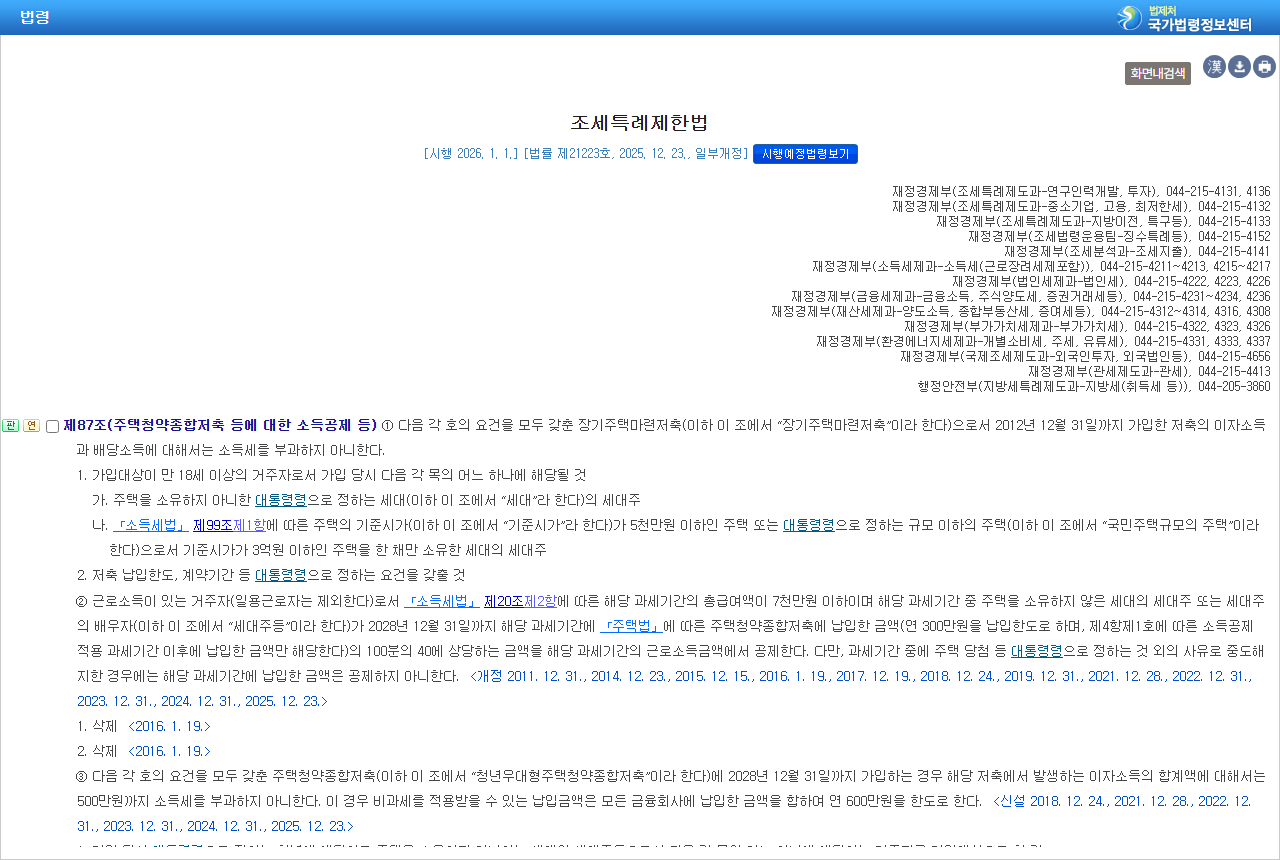Viewport: 1280px width, 860px height.
Task: Open 대통령령 link about 주택 당첨 사유
Action: pyautogui.click(x=1037, y=651)
